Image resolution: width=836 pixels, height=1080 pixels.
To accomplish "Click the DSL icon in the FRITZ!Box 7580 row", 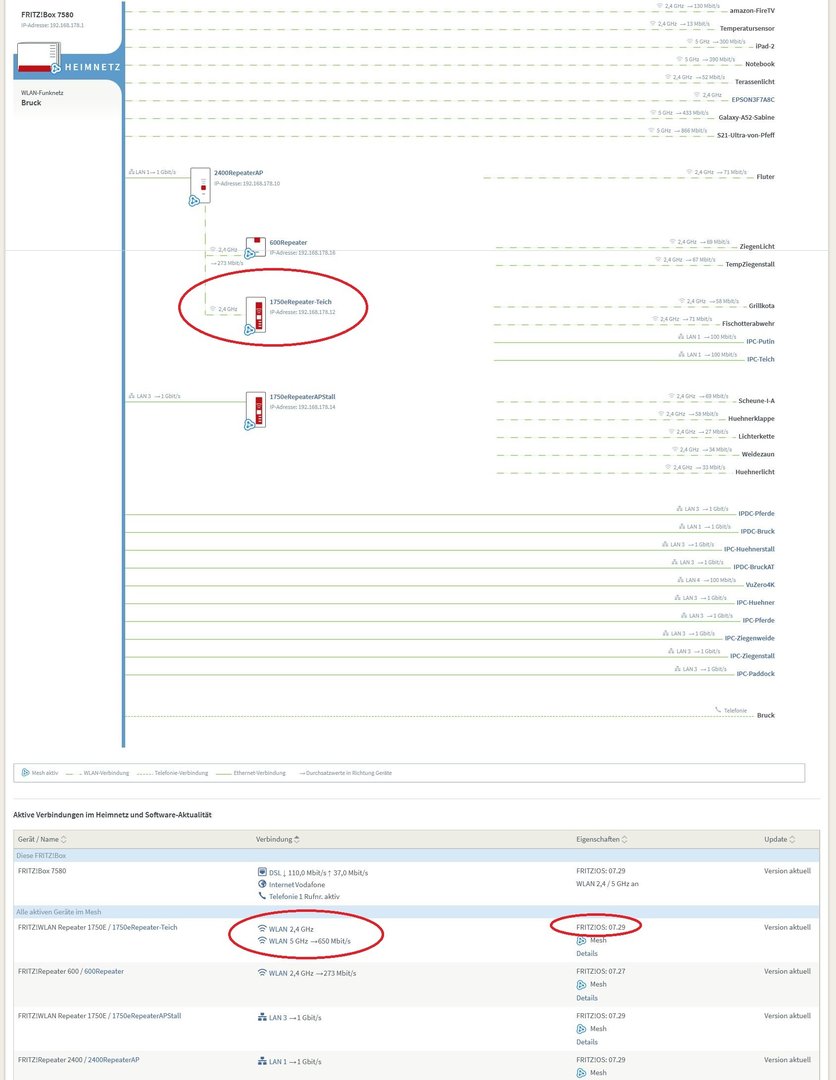I will coord(262,872).
